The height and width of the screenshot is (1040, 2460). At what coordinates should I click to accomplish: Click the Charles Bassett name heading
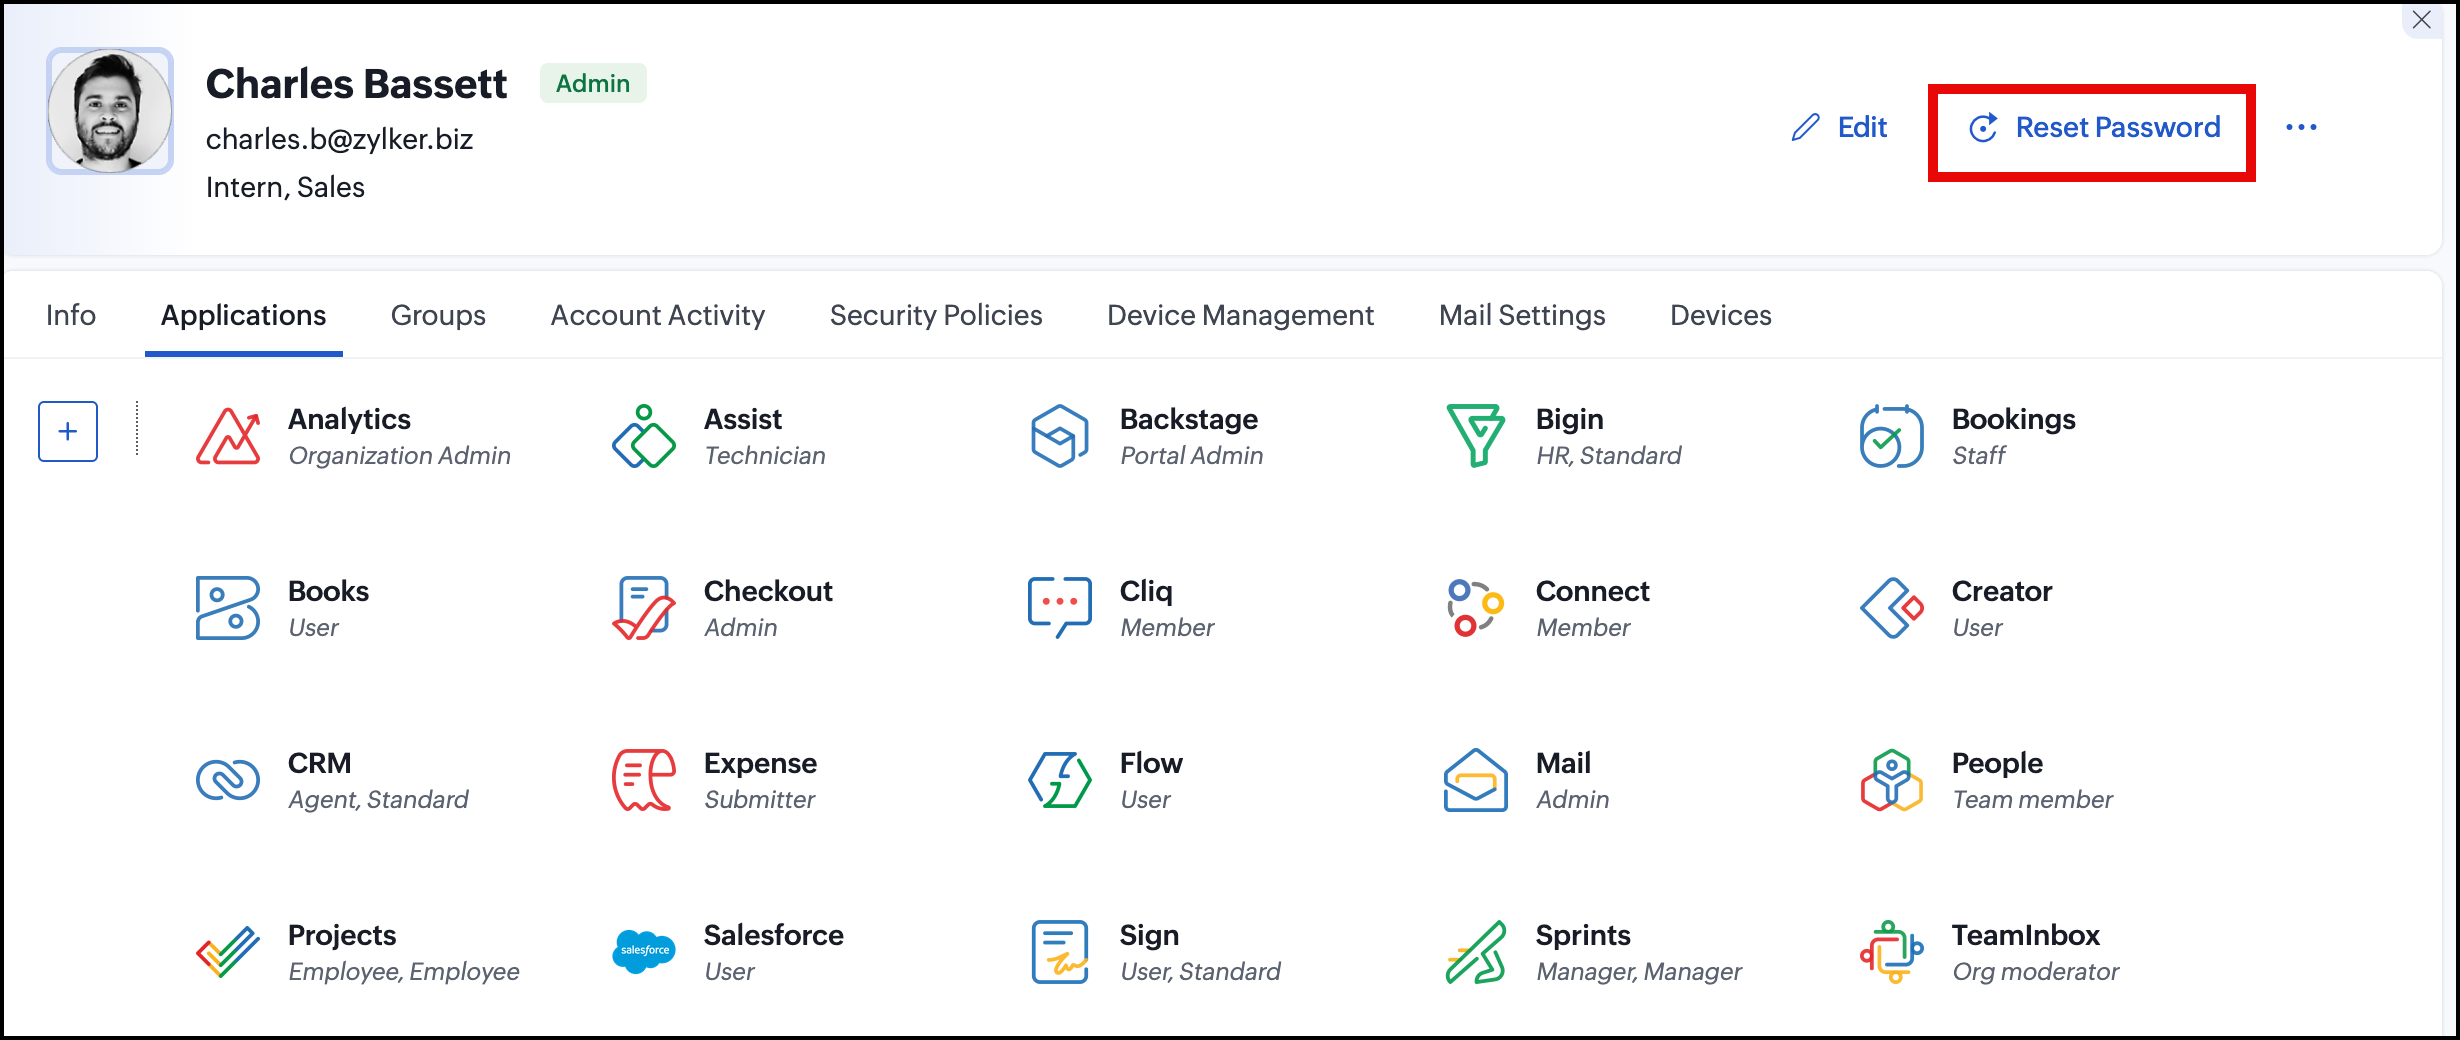[356, 84]
